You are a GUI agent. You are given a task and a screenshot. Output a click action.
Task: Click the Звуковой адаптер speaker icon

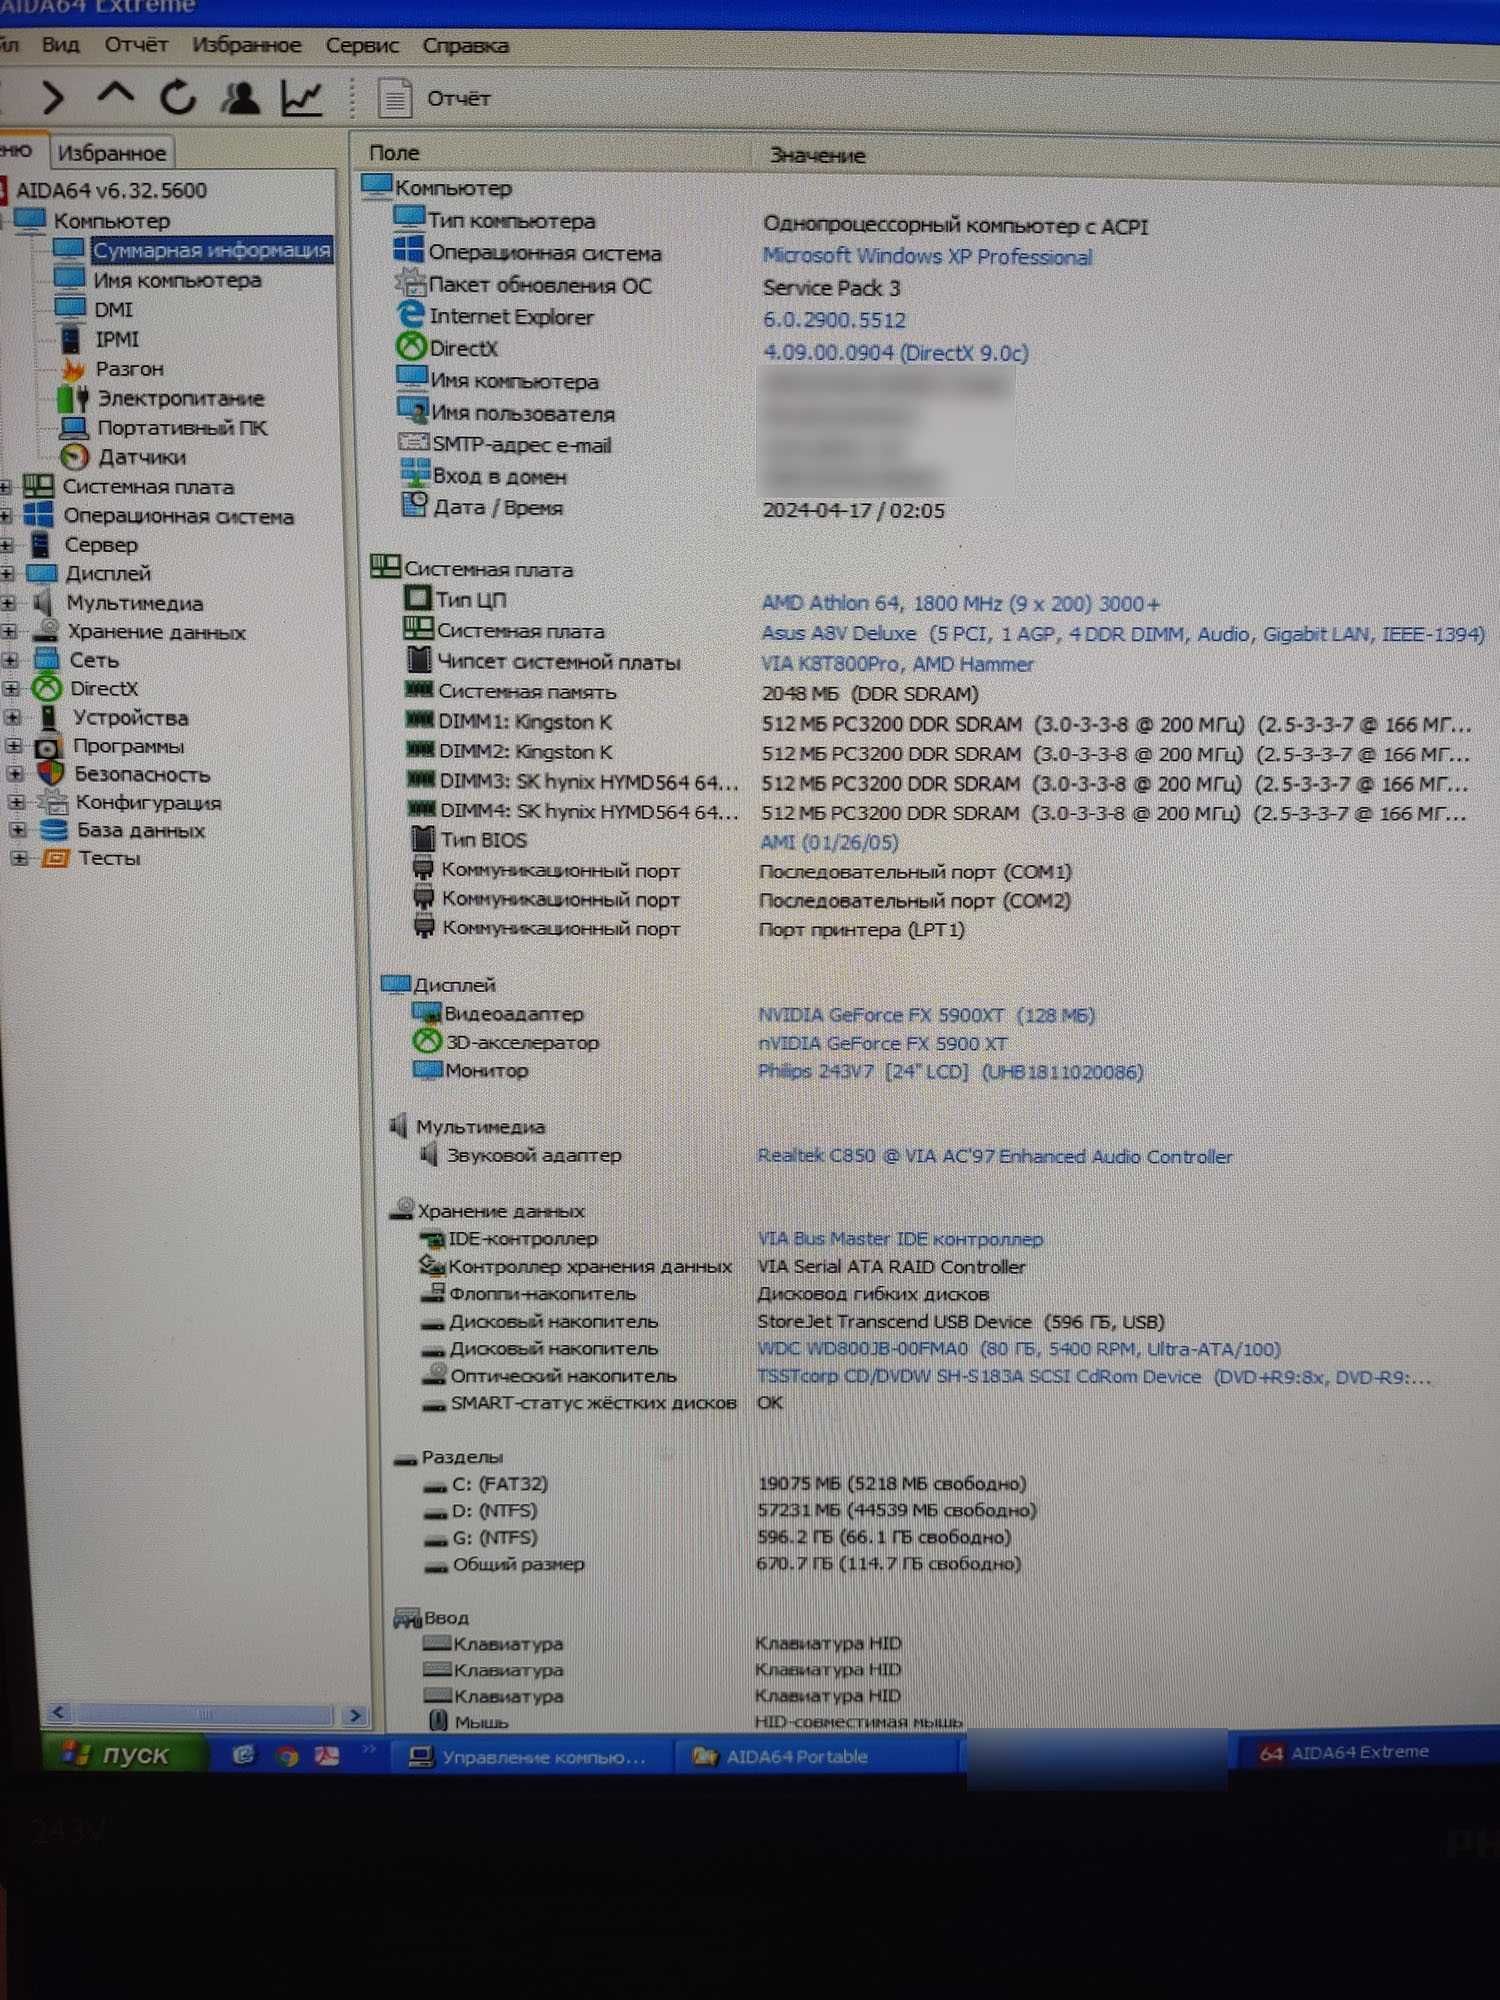428,1154
